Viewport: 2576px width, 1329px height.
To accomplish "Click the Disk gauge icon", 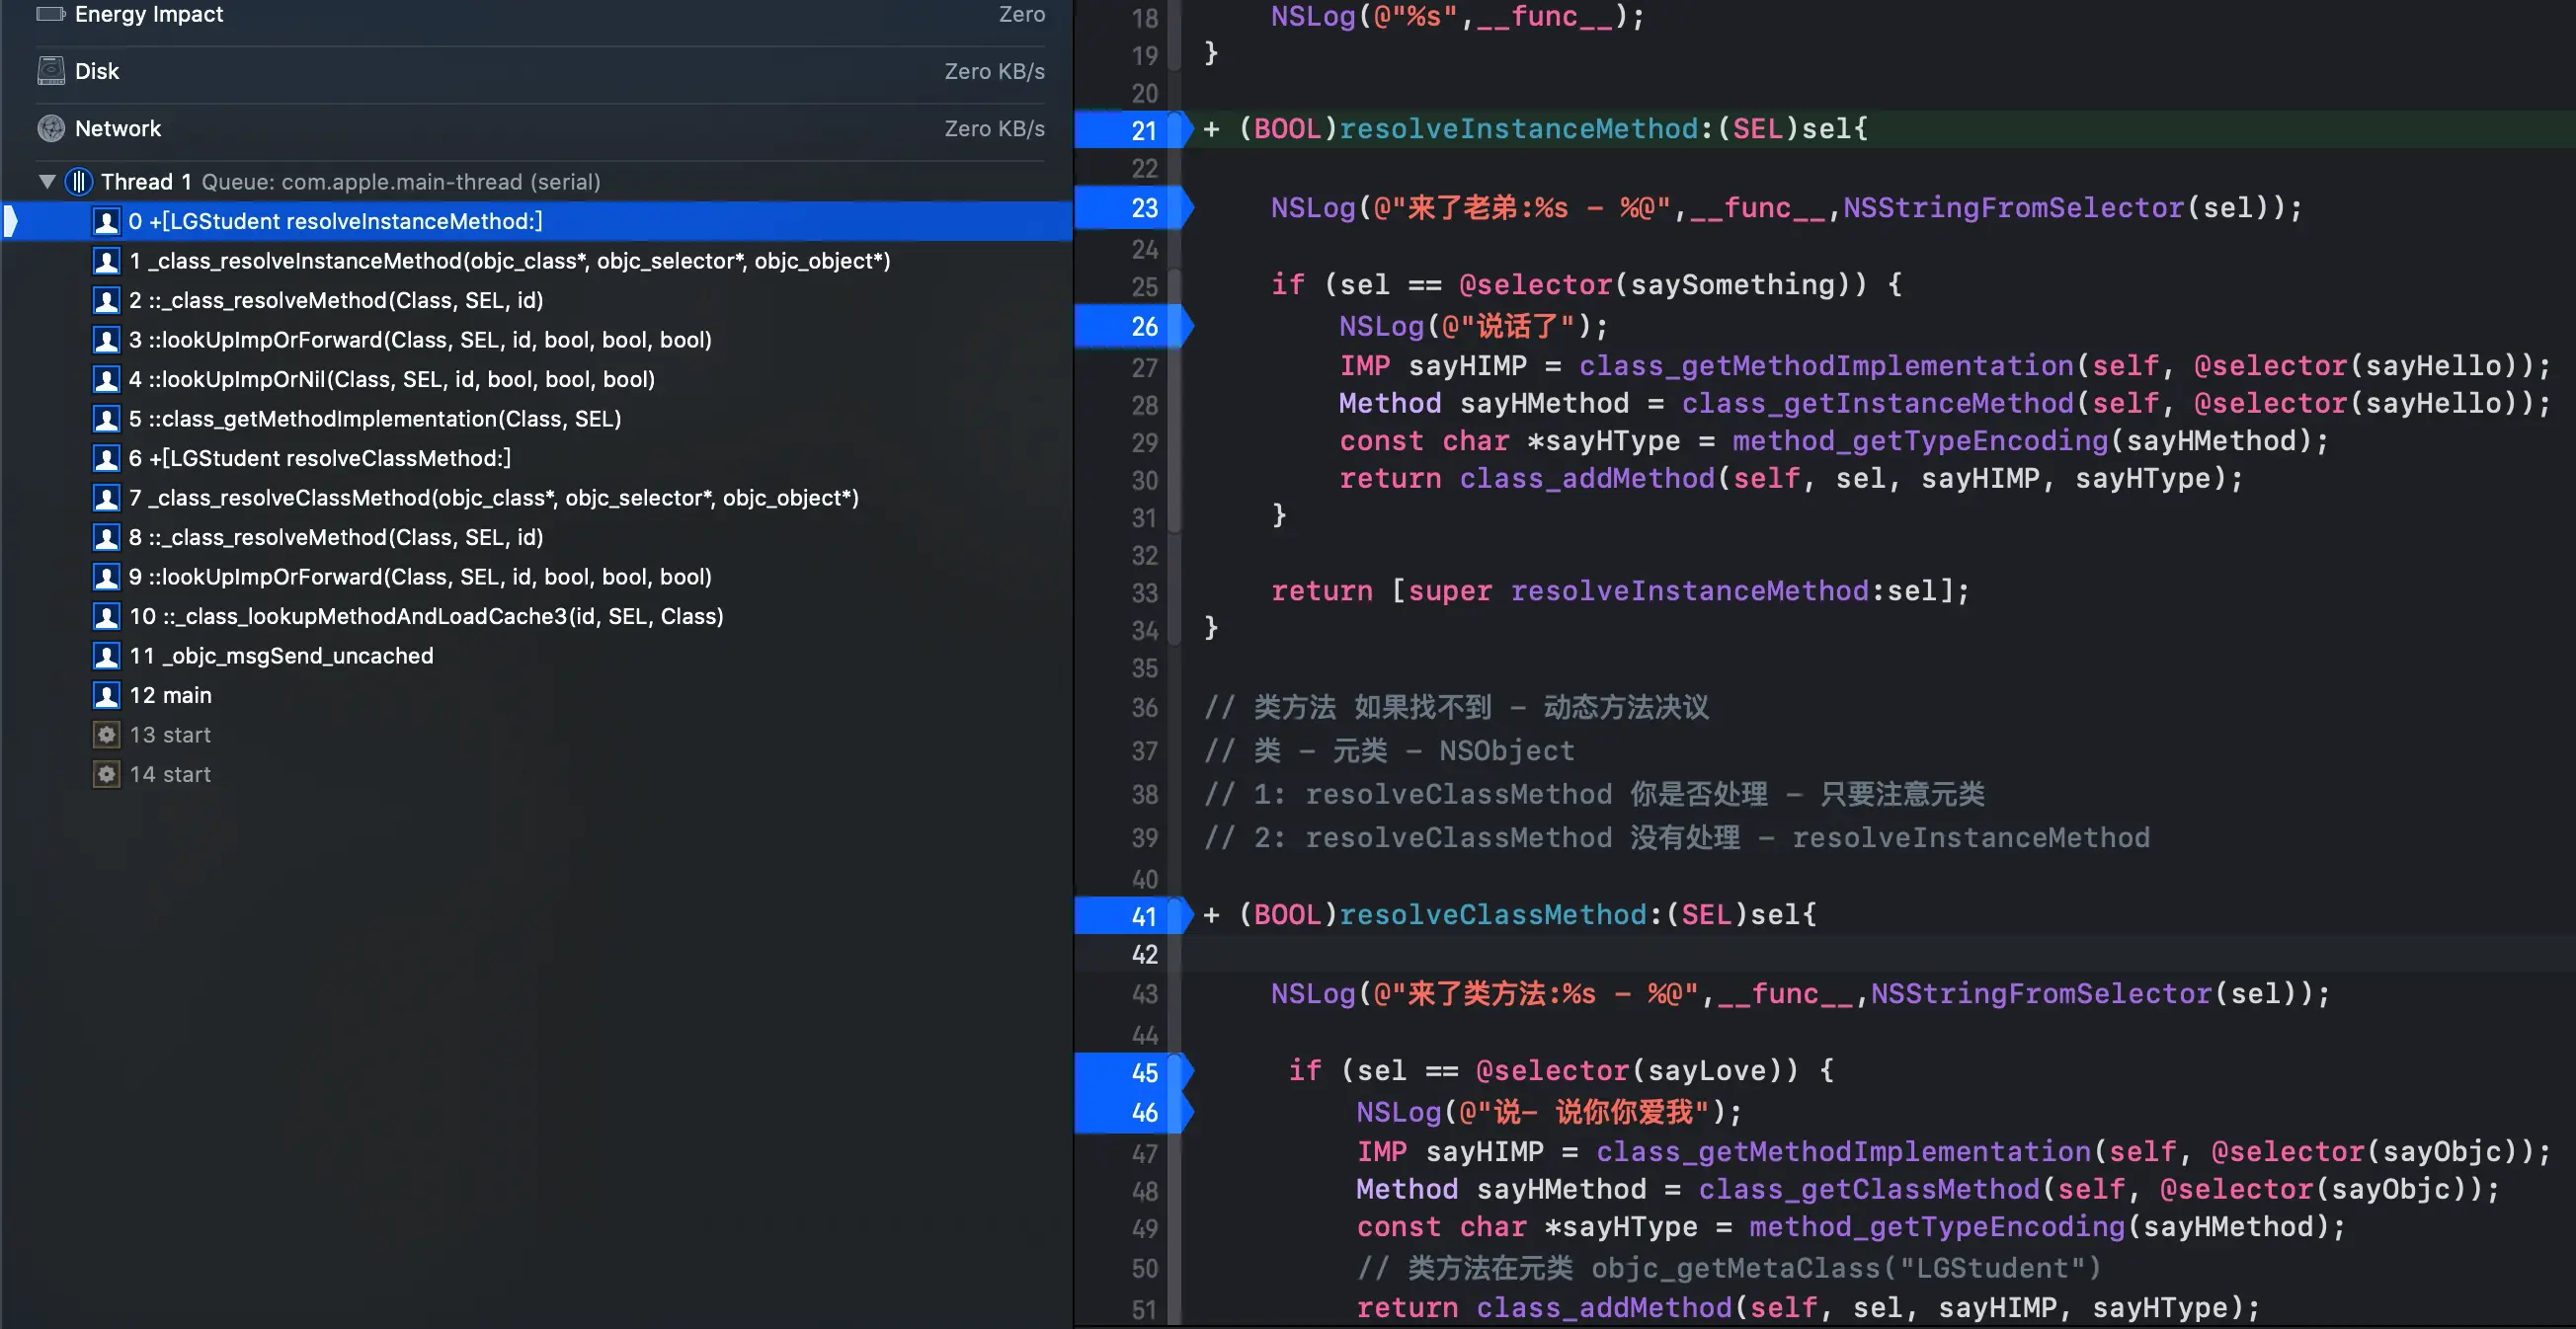I will tap(50, 71).
